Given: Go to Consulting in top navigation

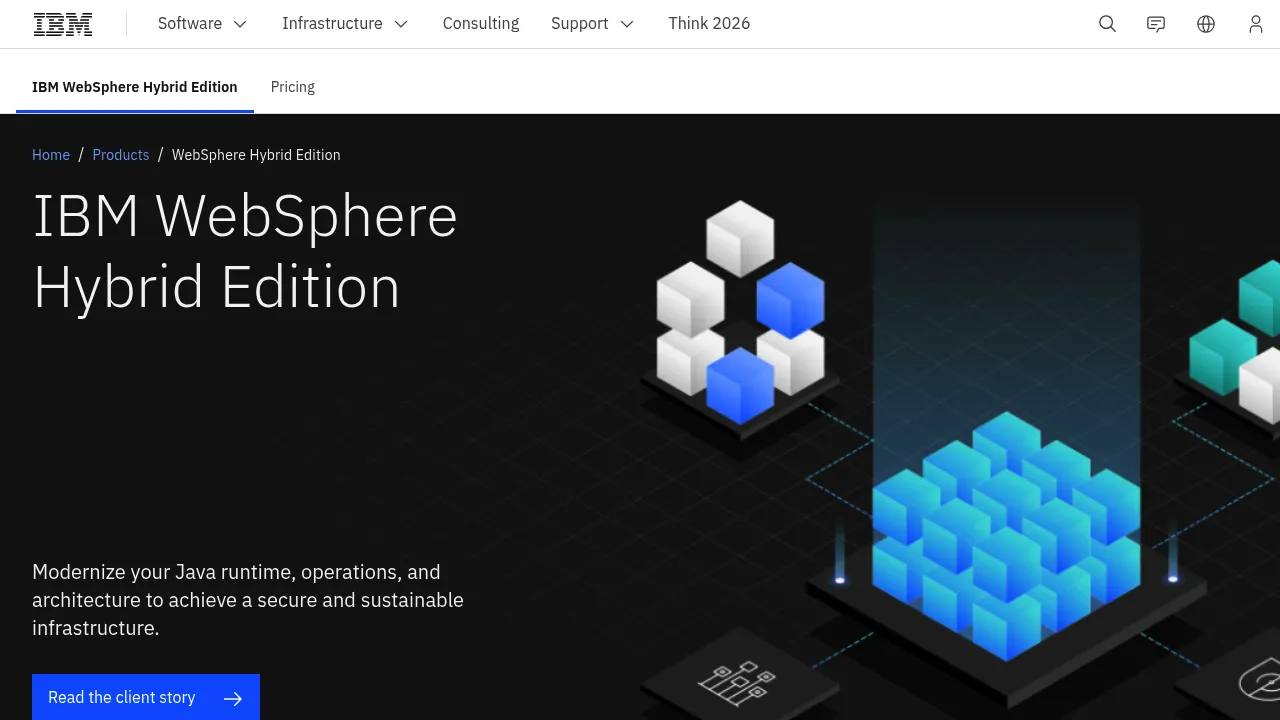Looking at the screenshot, I should pos(481,24).
